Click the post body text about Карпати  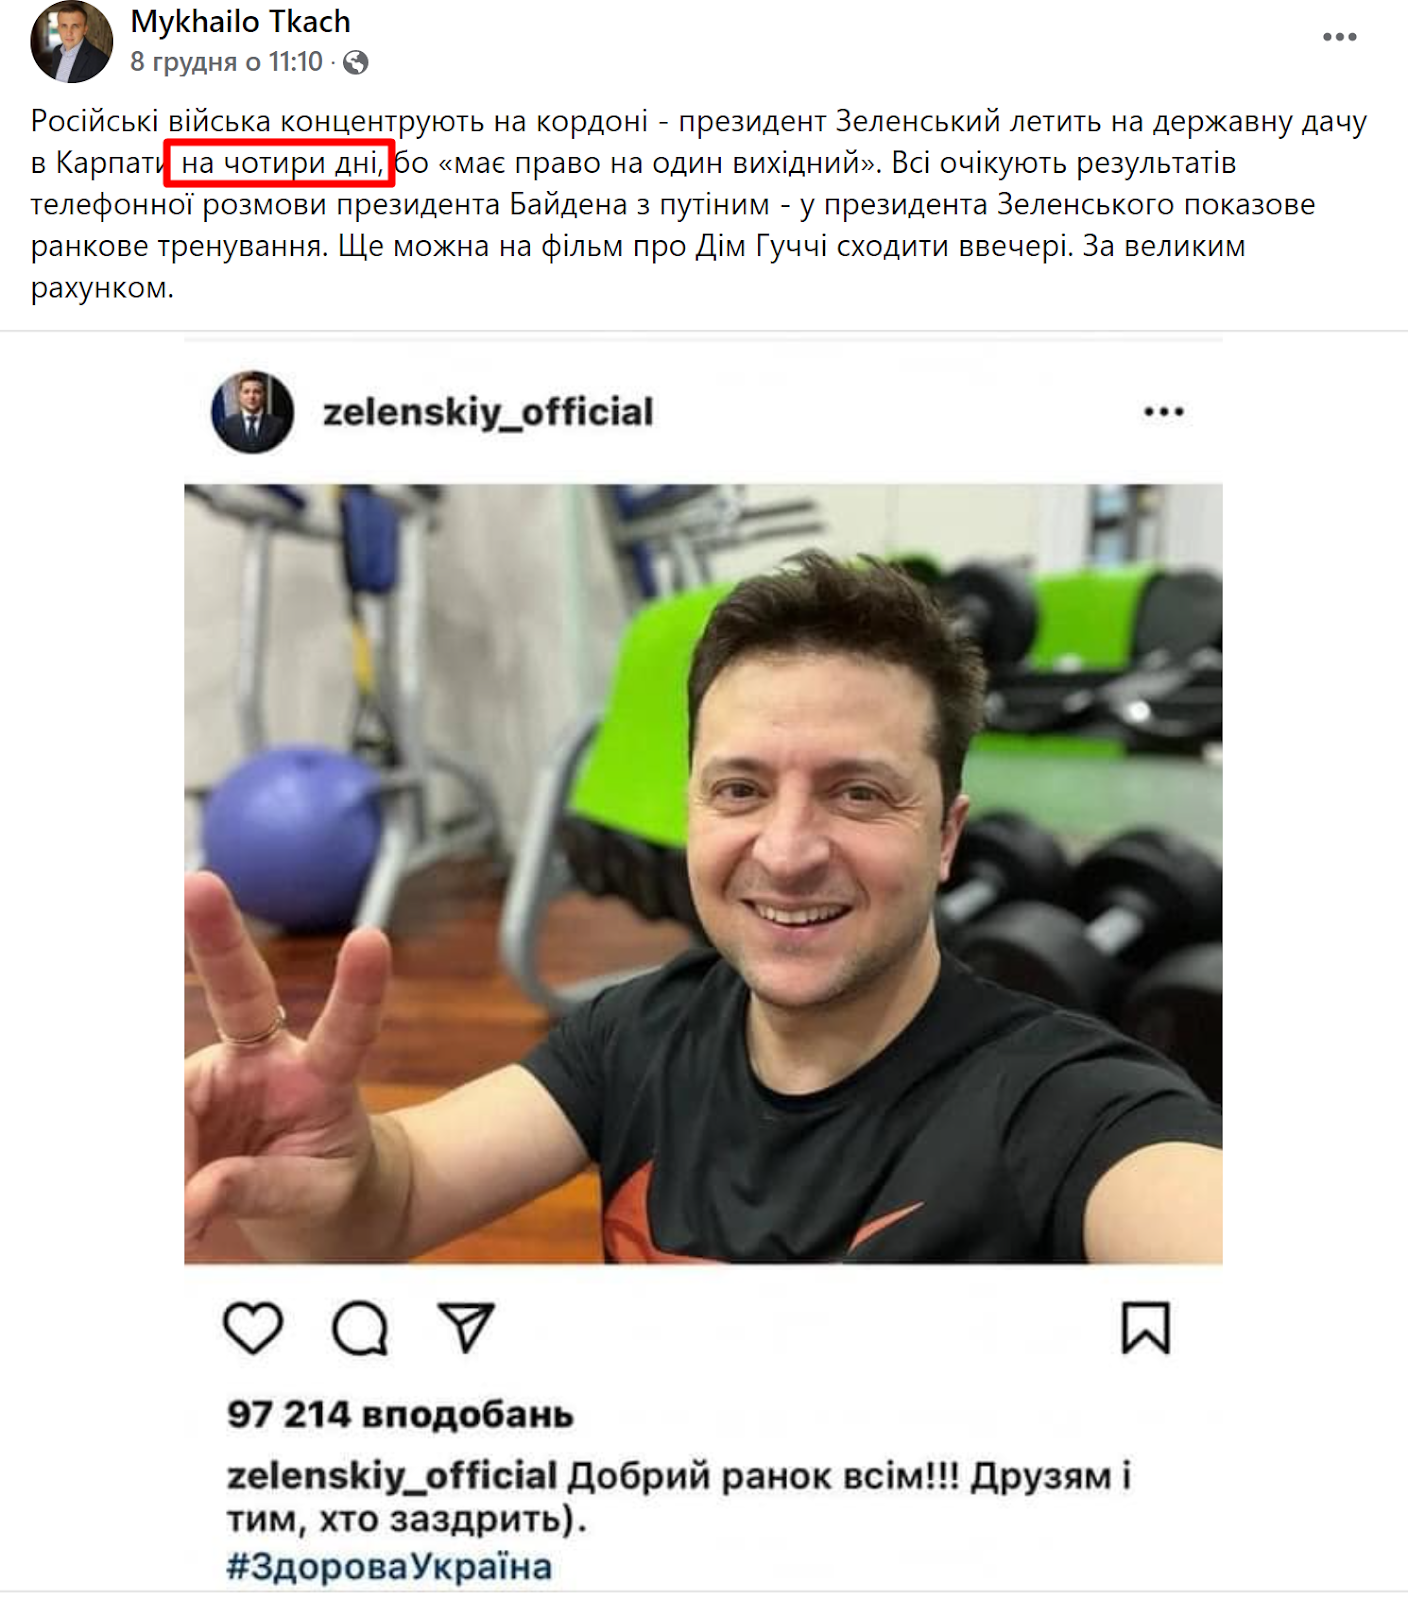pos(698,204)
